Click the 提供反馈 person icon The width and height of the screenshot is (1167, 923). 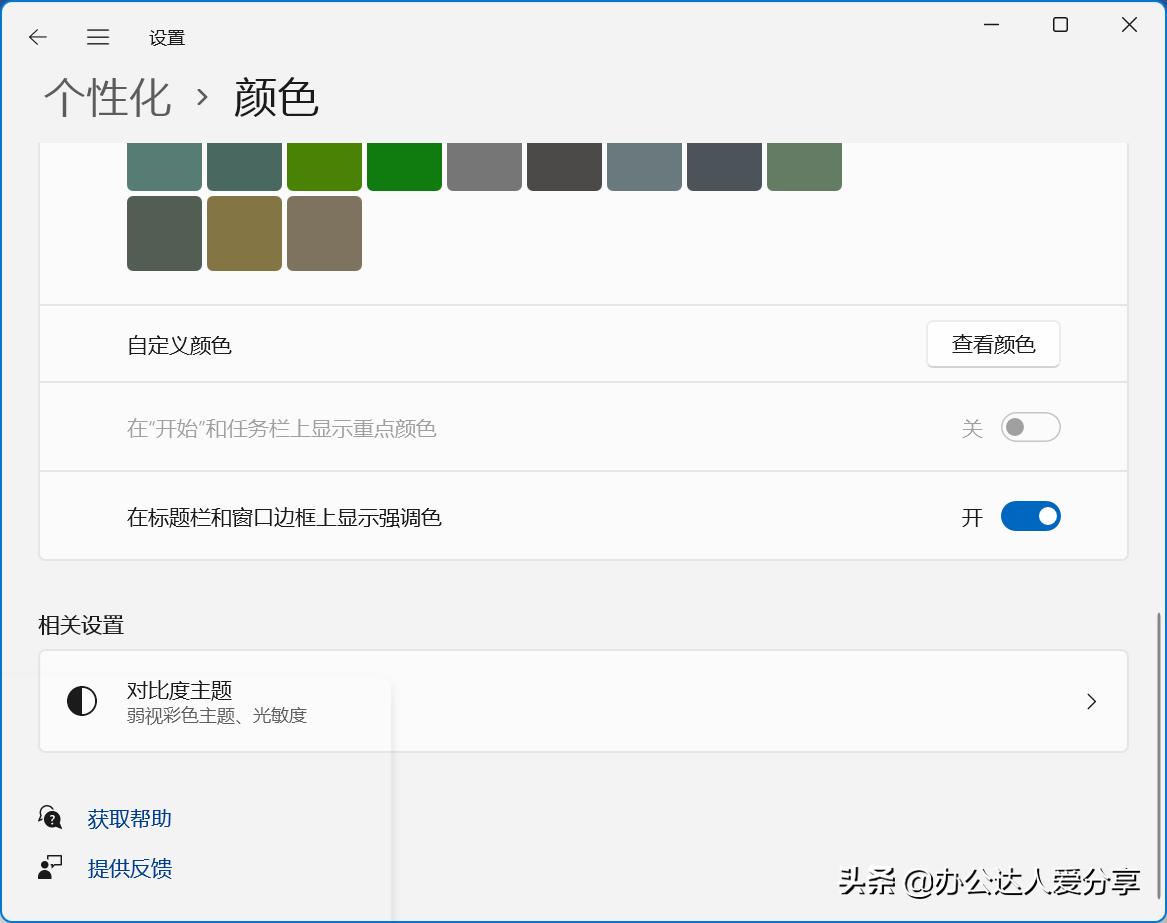48,868
